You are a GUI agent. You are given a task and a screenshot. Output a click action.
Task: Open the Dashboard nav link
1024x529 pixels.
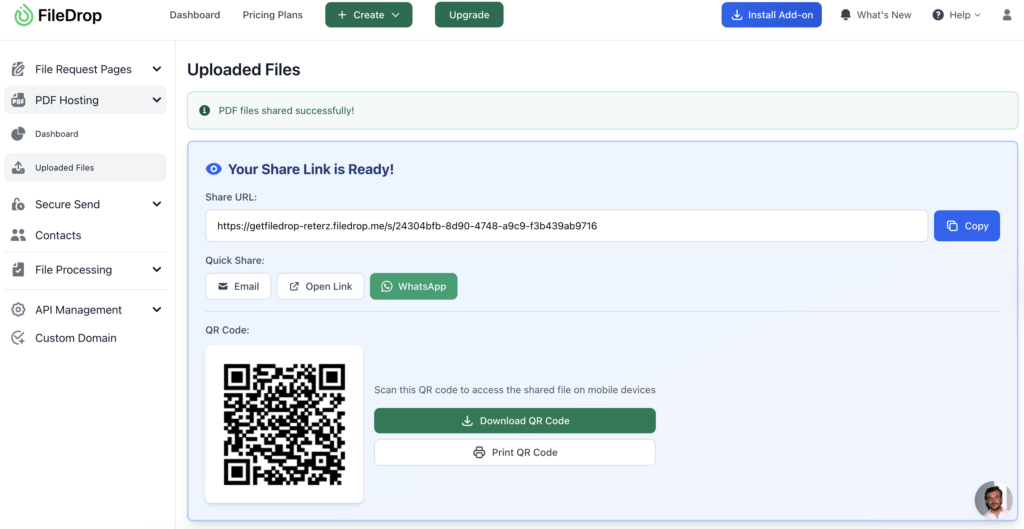click(x=195, y=15)
